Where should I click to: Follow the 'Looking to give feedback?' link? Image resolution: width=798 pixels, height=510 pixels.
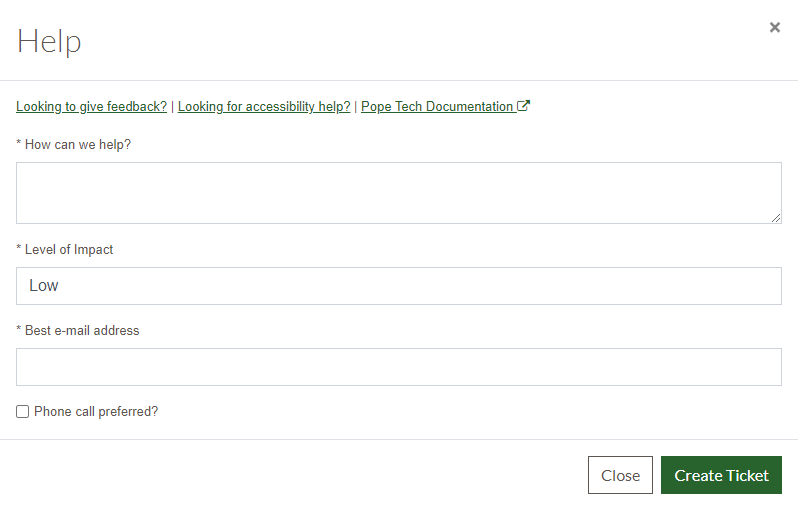tap(92, 106)
